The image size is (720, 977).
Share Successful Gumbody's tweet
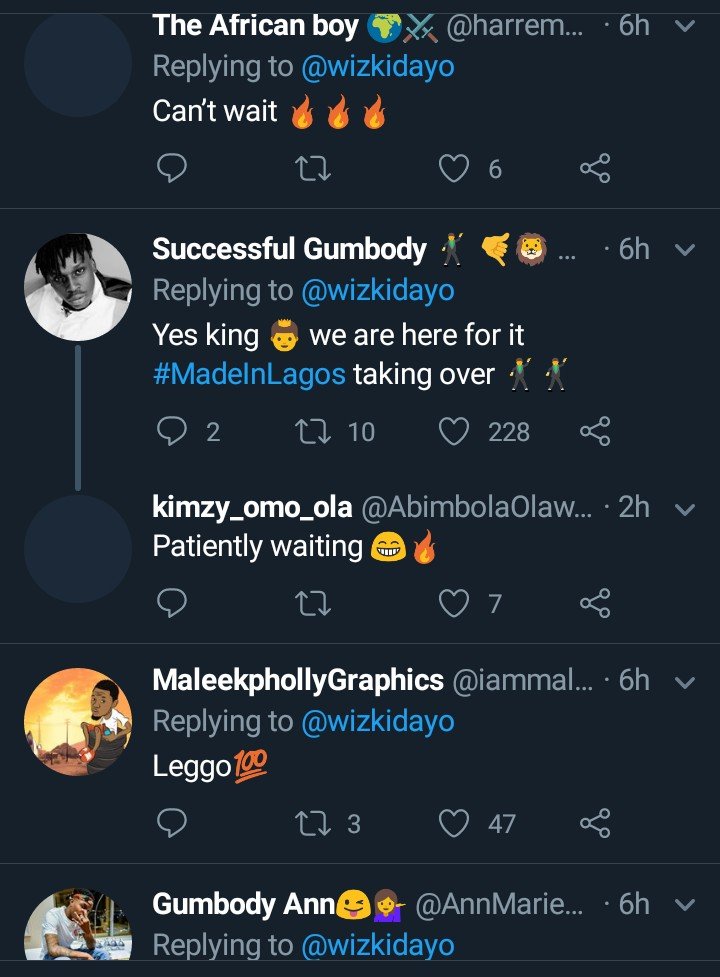point(595,431)
